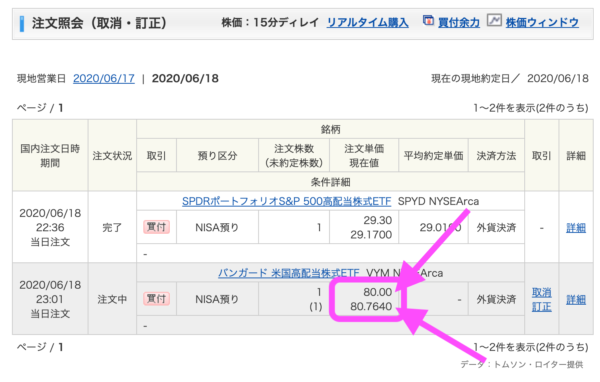Open 詳細 for the VYM order
The height and width of the screenshot is (382, 600).
point(576,300)
